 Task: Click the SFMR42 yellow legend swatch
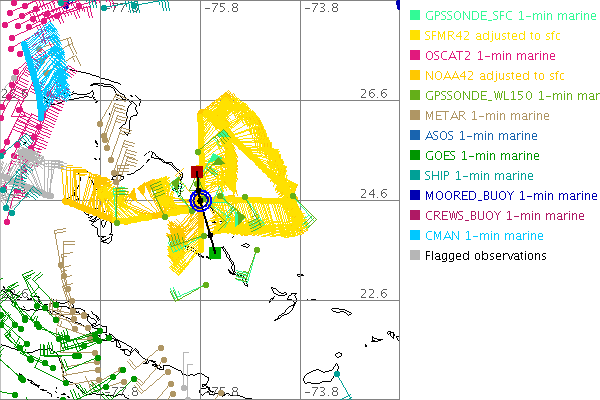coord(415,36)
